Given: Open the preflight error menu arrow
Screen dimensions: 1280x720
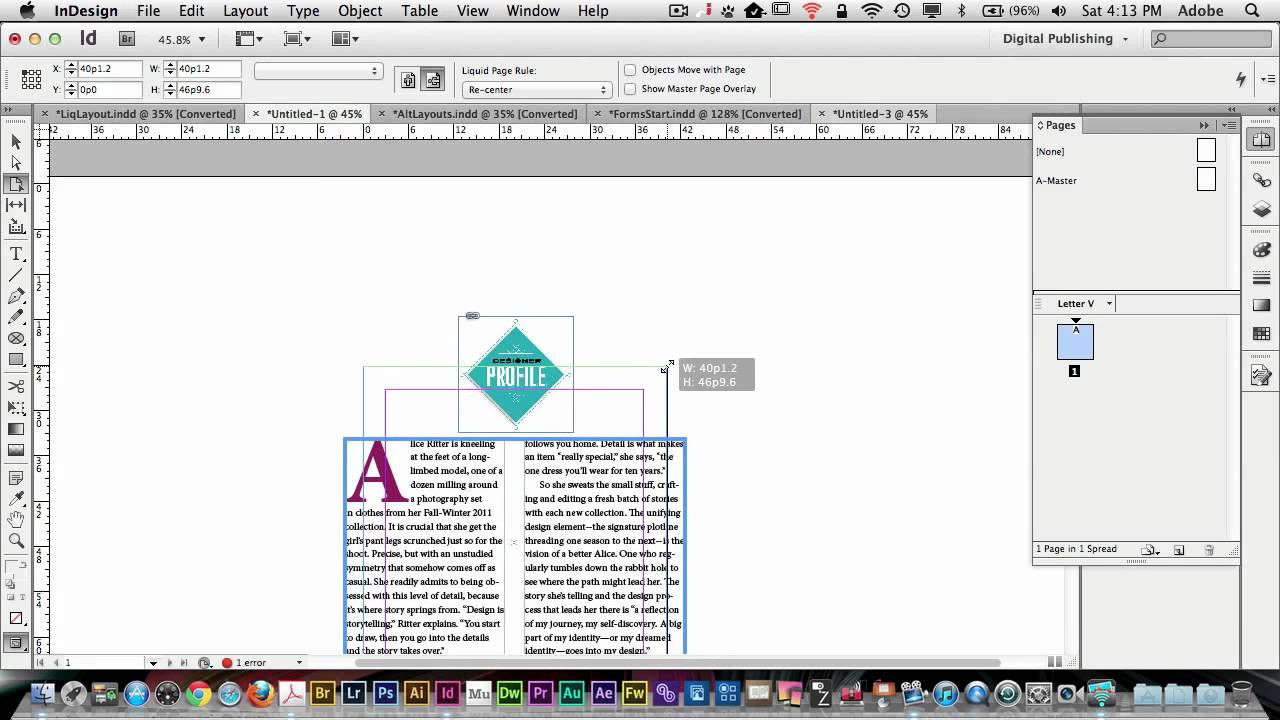Looking at the screenshot, I should [x=299, y=663].
